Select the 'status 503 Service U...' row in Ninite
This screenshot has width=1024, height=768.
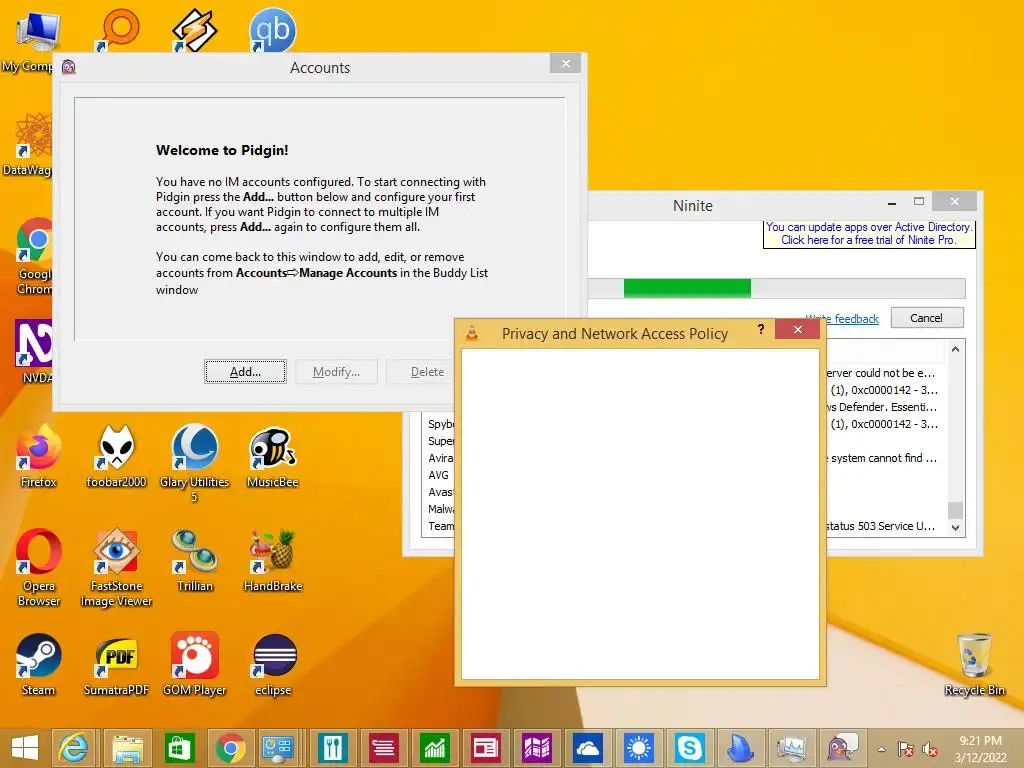point(880,526)
